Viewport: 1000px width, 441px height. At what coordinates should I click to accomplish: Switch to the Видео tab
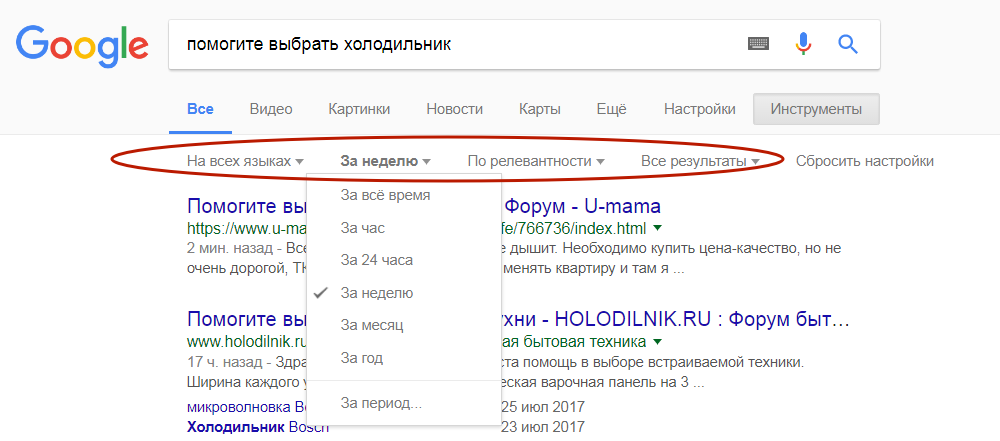click(x=271, y=109)
